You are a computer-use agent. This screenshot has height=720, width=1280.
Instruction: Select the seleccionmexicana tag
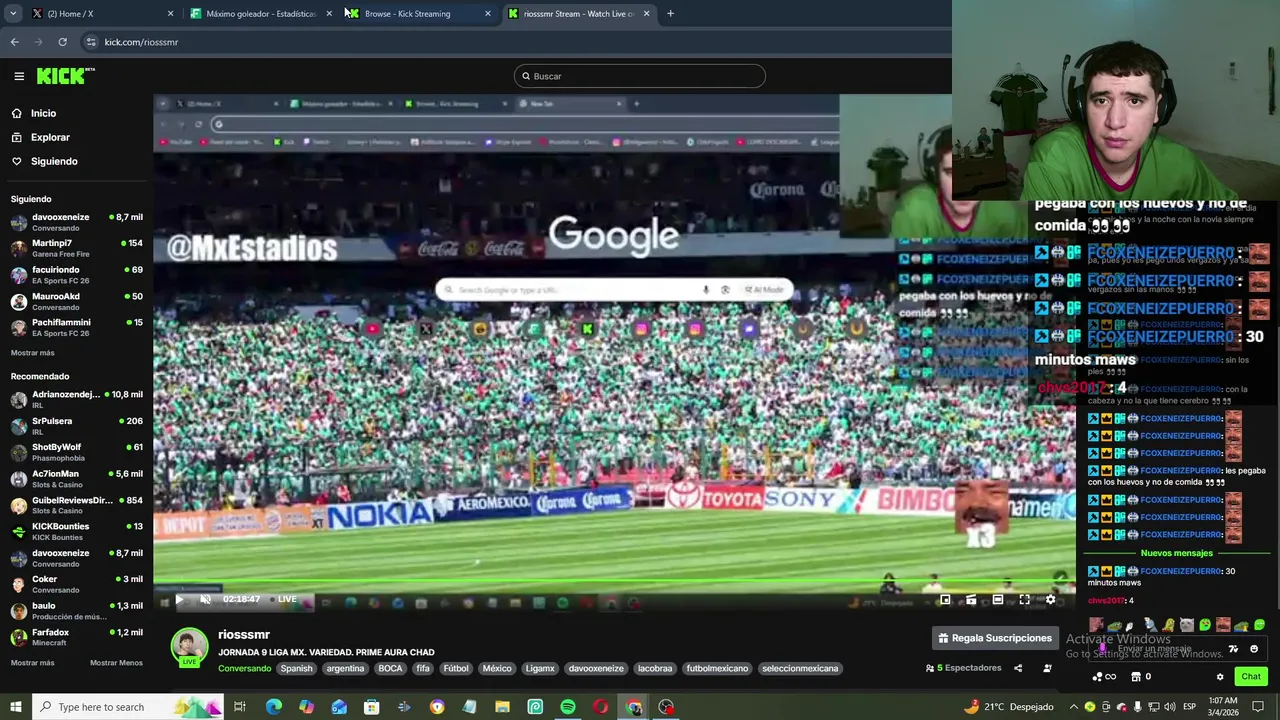pyautogui.click(x=800, y=668)
